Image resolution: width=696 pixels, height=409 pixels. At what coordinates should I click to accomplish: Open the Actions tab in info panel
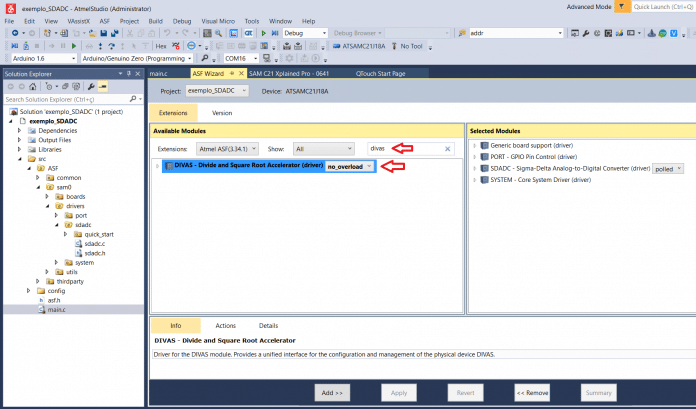tap(225, 326)
